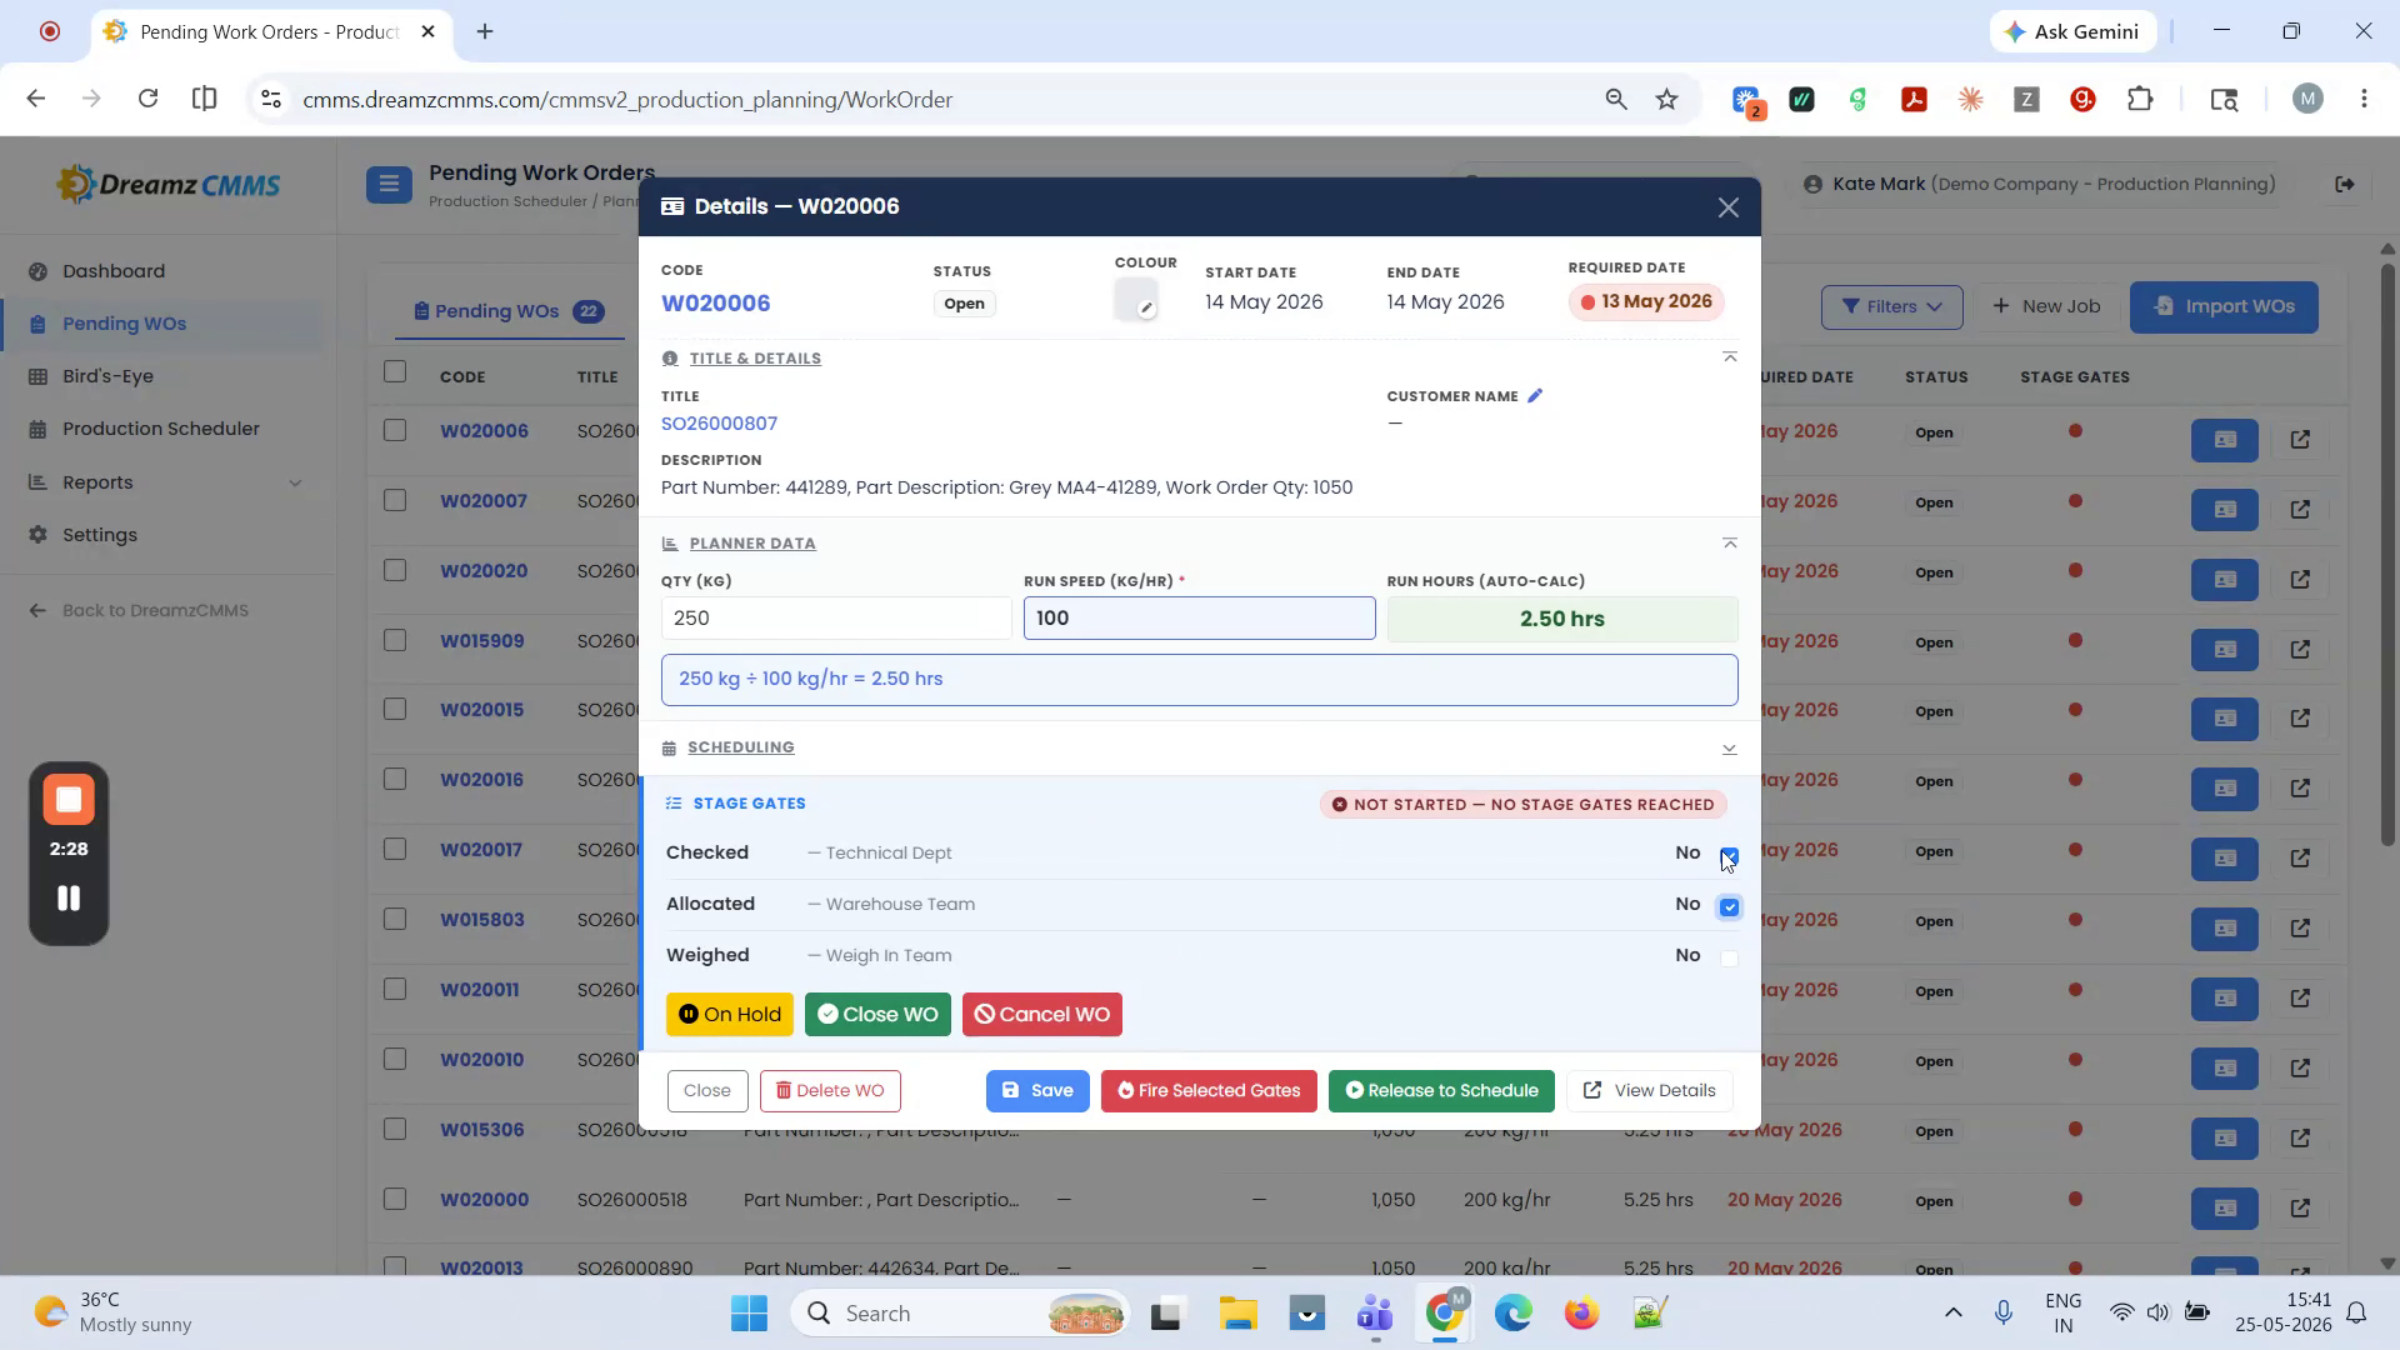Open details card icon for W020020 row
Screen dimensions: 2400x1350
2224,580
